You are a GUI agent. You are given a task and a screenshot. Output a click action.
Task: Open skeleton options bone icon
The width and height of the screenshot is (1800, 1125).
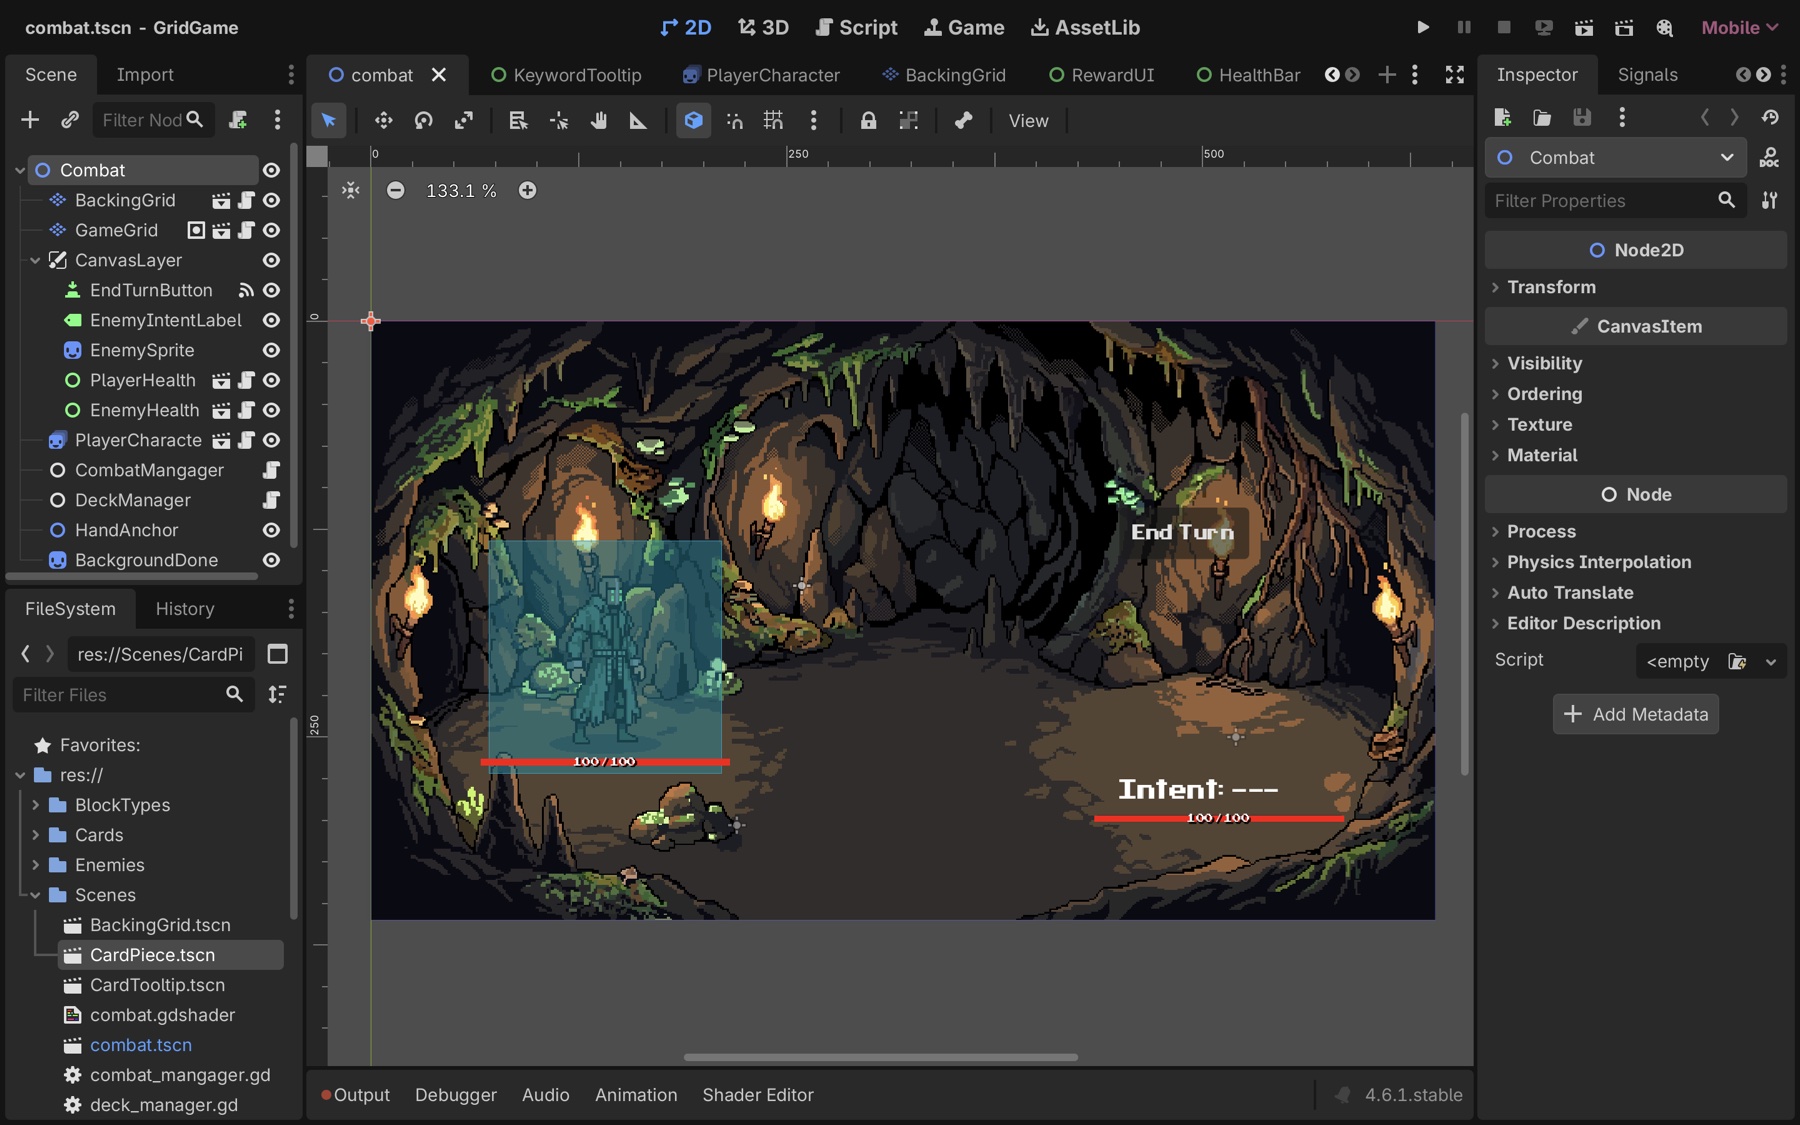[x=963, y=121]
